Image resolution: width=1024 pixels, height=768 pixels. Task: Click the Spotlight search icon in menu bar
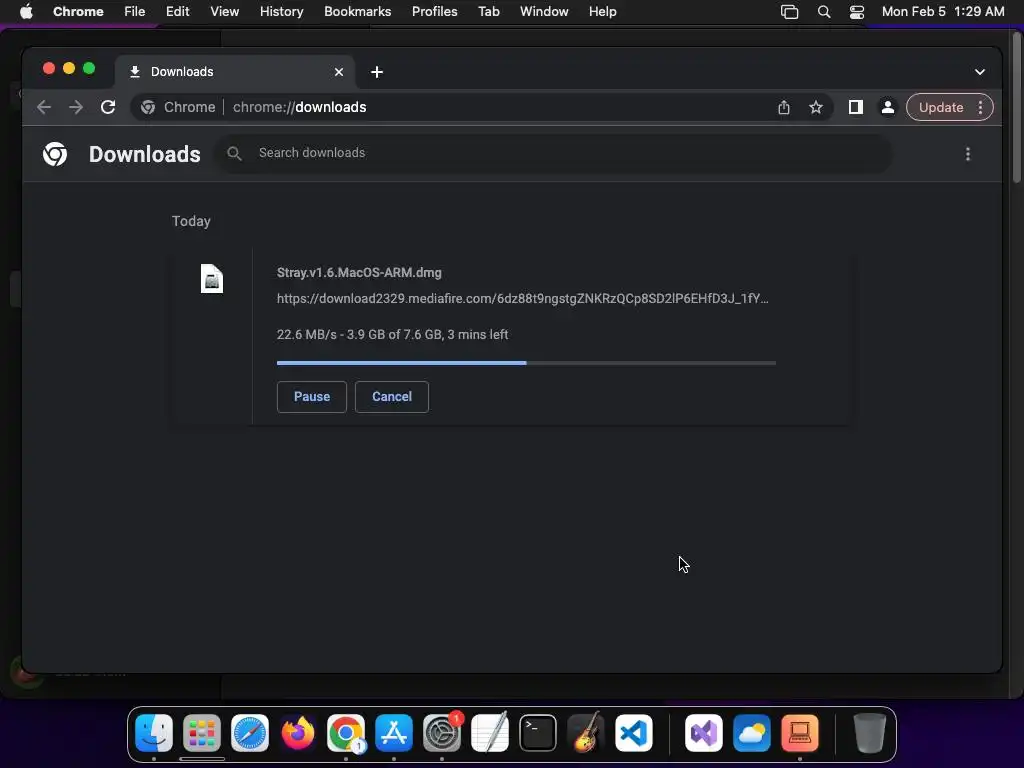tap(824, 12)
